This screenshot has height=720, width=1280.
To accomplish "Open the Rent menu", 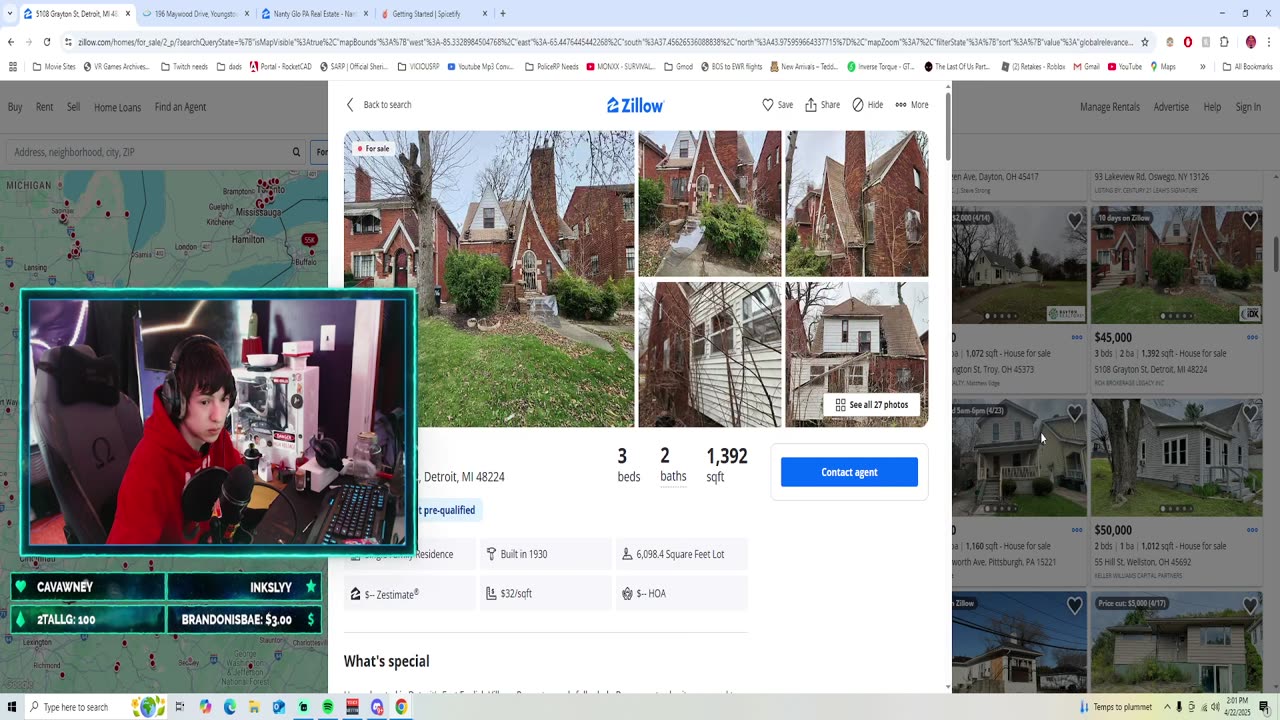I will click(45, 107).
